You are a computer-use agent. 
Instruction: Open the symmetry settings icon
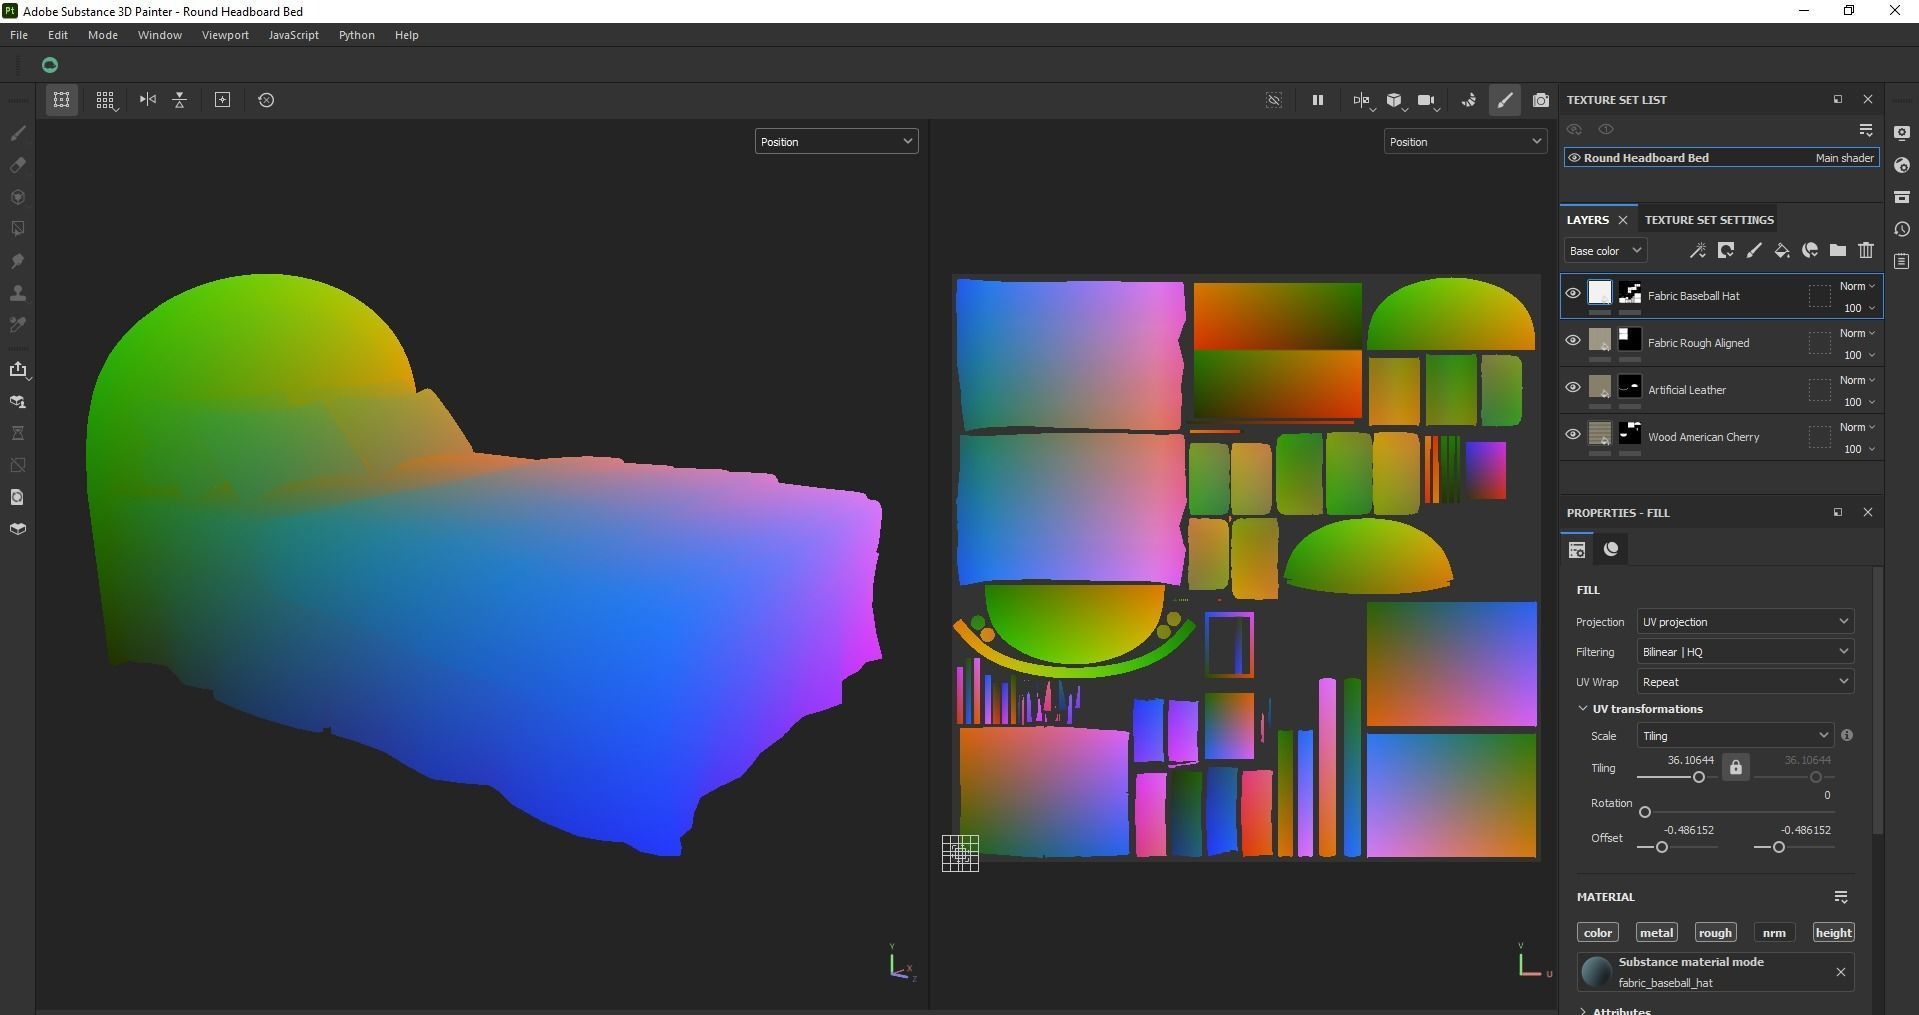click(1362, 100)
